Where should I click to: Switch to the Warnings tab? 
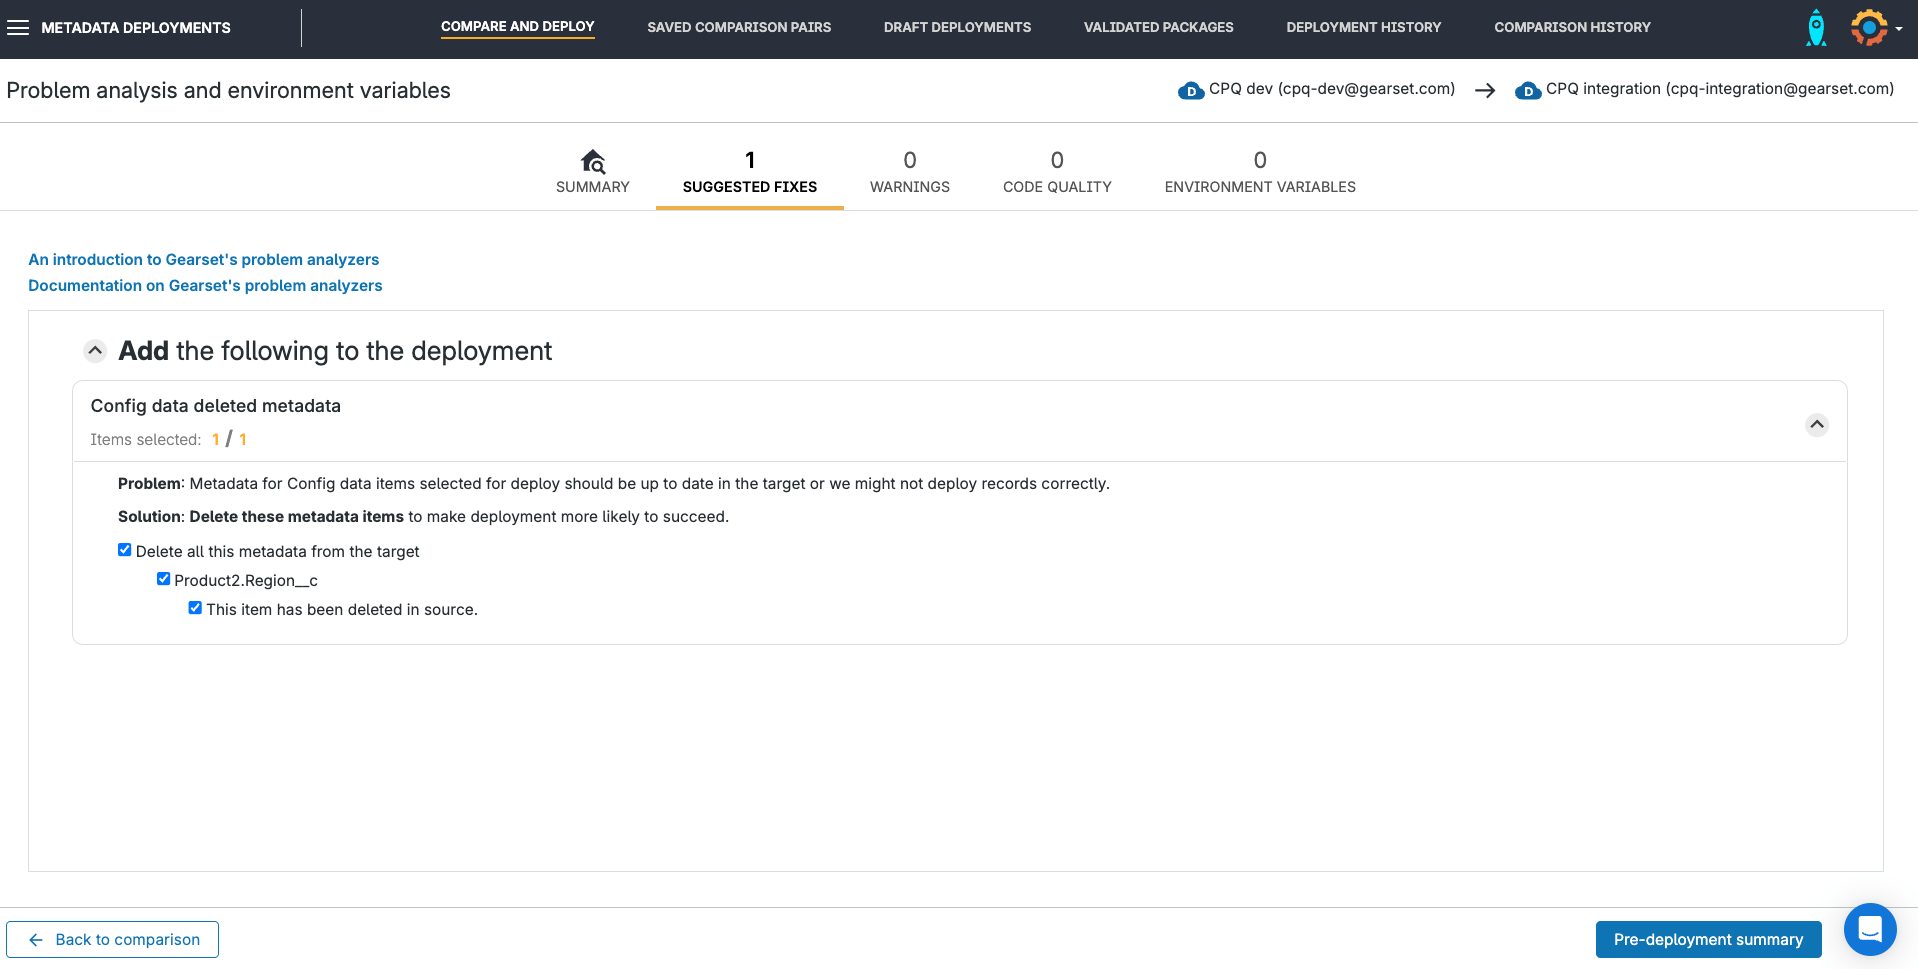(x=909, y=173)
